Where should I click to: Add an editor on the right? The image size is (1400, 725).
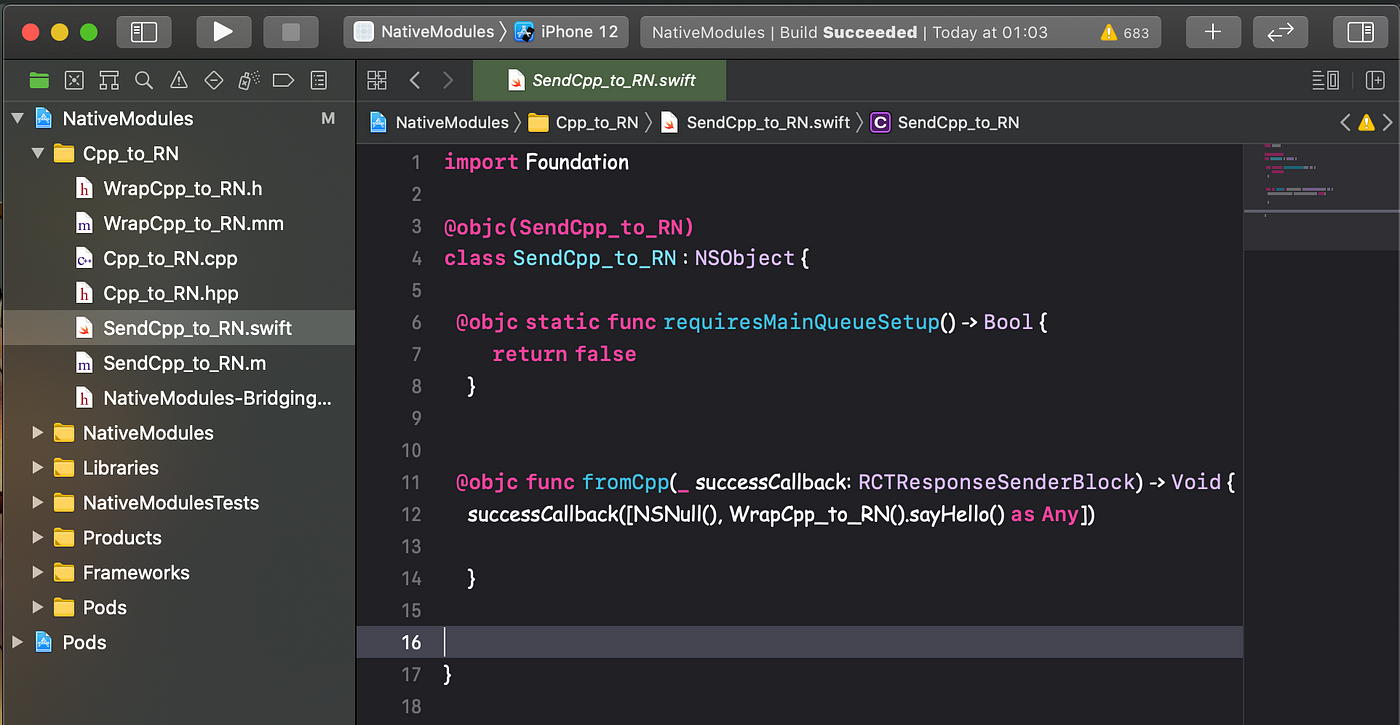click(x=1375, y=80)
